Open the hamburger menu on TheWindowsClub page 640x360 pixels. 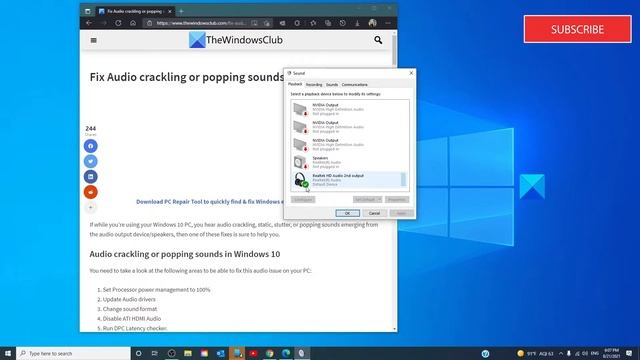pos(93,40)
